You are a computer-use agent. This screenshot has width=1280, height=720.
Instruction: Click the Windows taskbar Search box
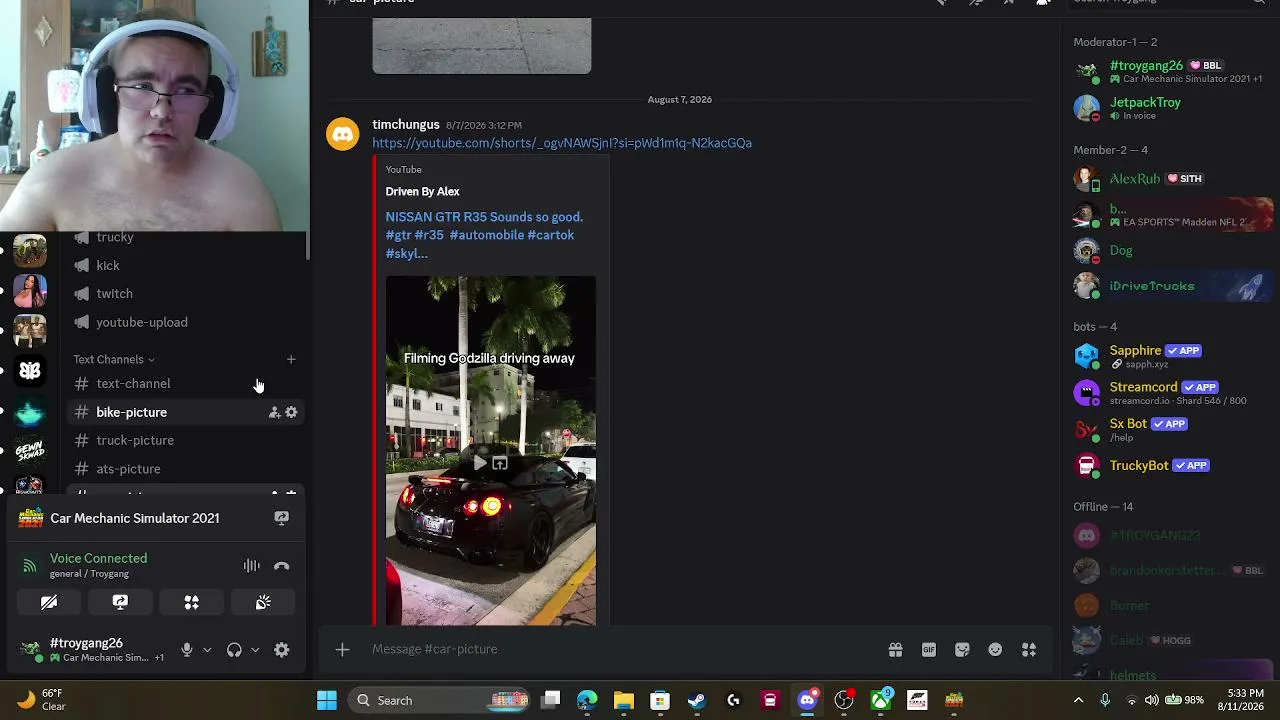pyautogui.click(x=440, y=701)
